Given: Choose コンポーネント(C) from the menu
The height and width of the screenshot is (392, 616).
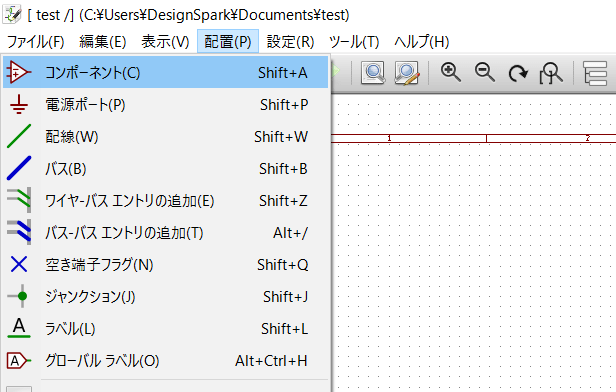Looking at the screenshot, I should pos(165,72).
